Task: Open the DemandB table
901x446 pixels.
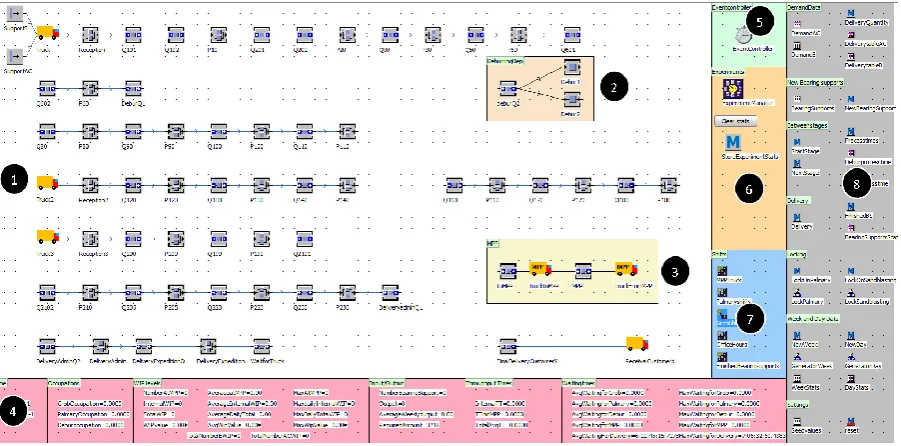Action: [797, 45]
